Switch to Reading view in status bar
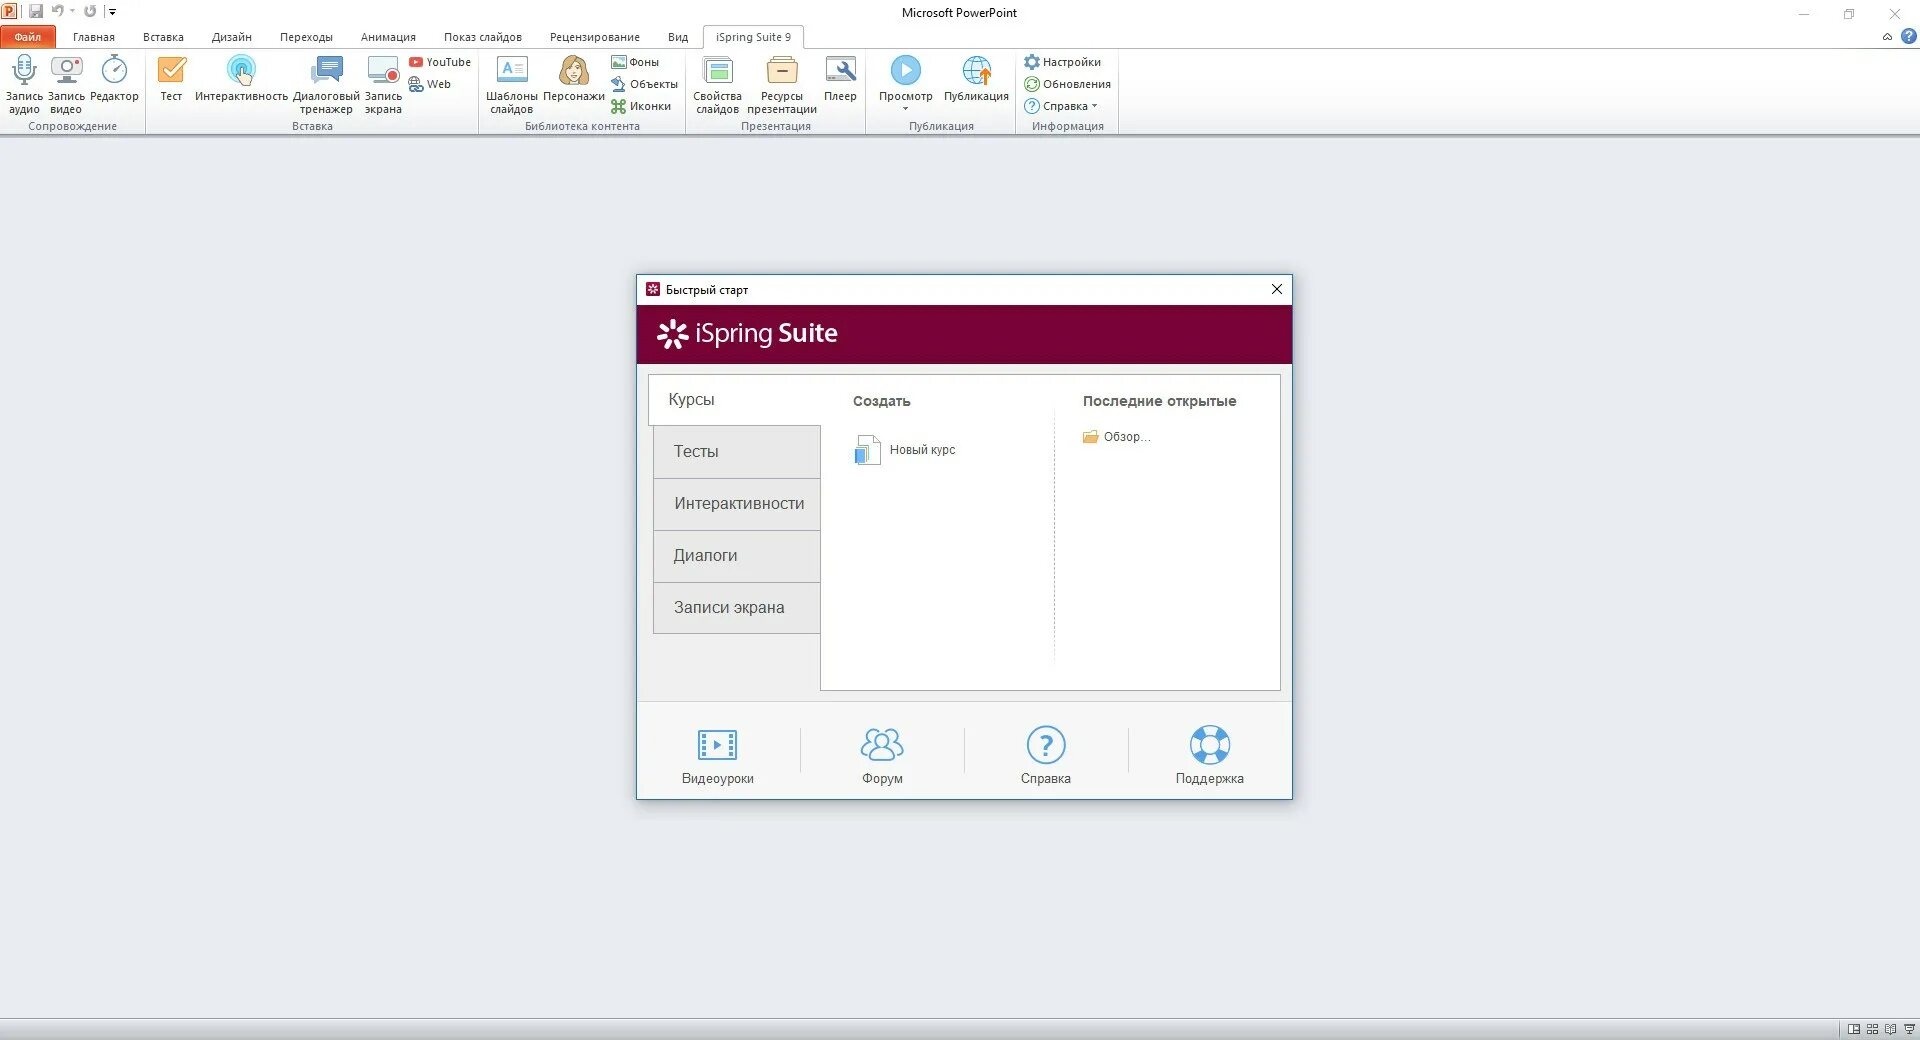 point(1890,1029)
